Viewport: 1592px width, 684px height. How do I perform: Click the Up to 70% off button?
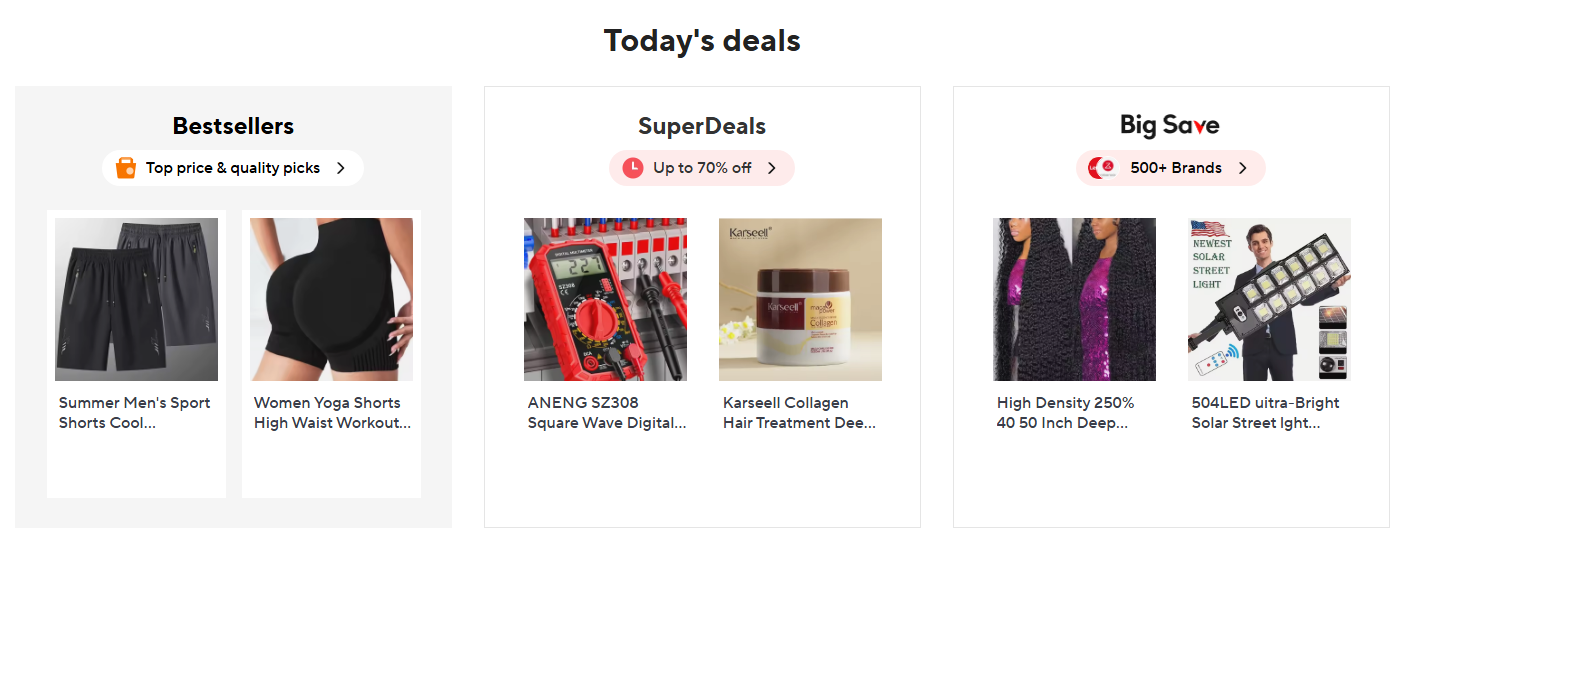click(x=702, y=168)
